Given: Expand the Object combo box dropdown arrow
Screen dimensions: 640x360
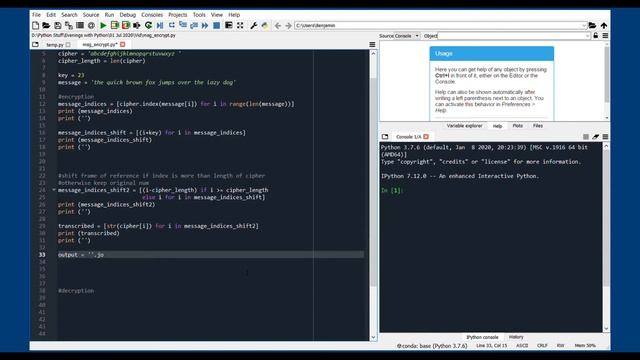Looking at the screenshot, I should coord(587,36).
